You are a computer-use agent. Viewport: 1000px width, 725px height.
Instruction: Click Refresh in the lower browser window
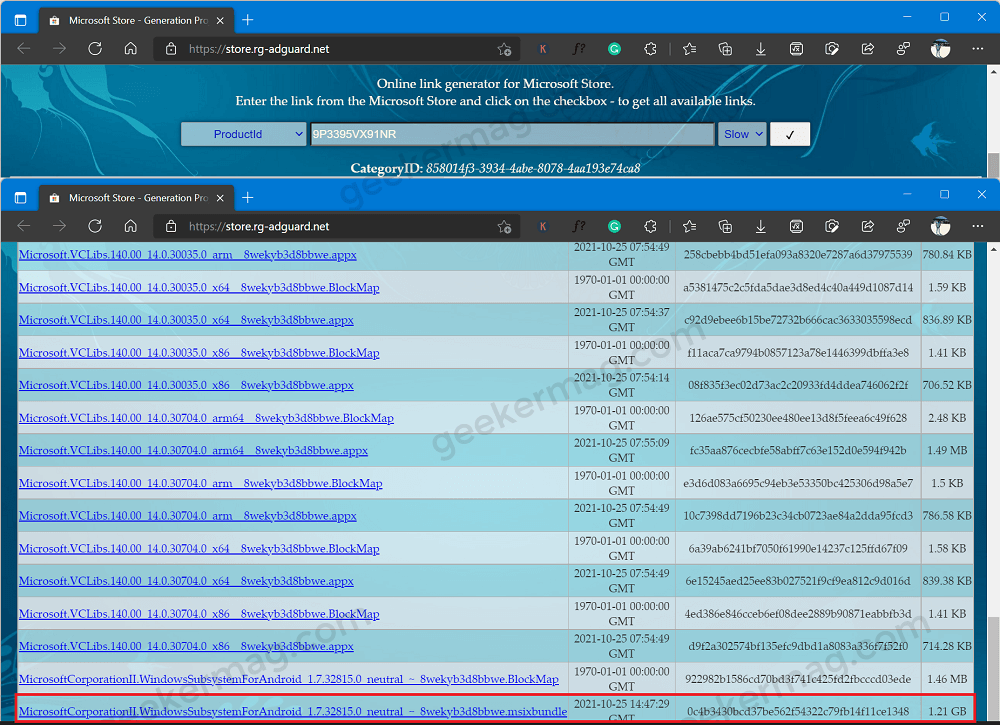[95, 226]
